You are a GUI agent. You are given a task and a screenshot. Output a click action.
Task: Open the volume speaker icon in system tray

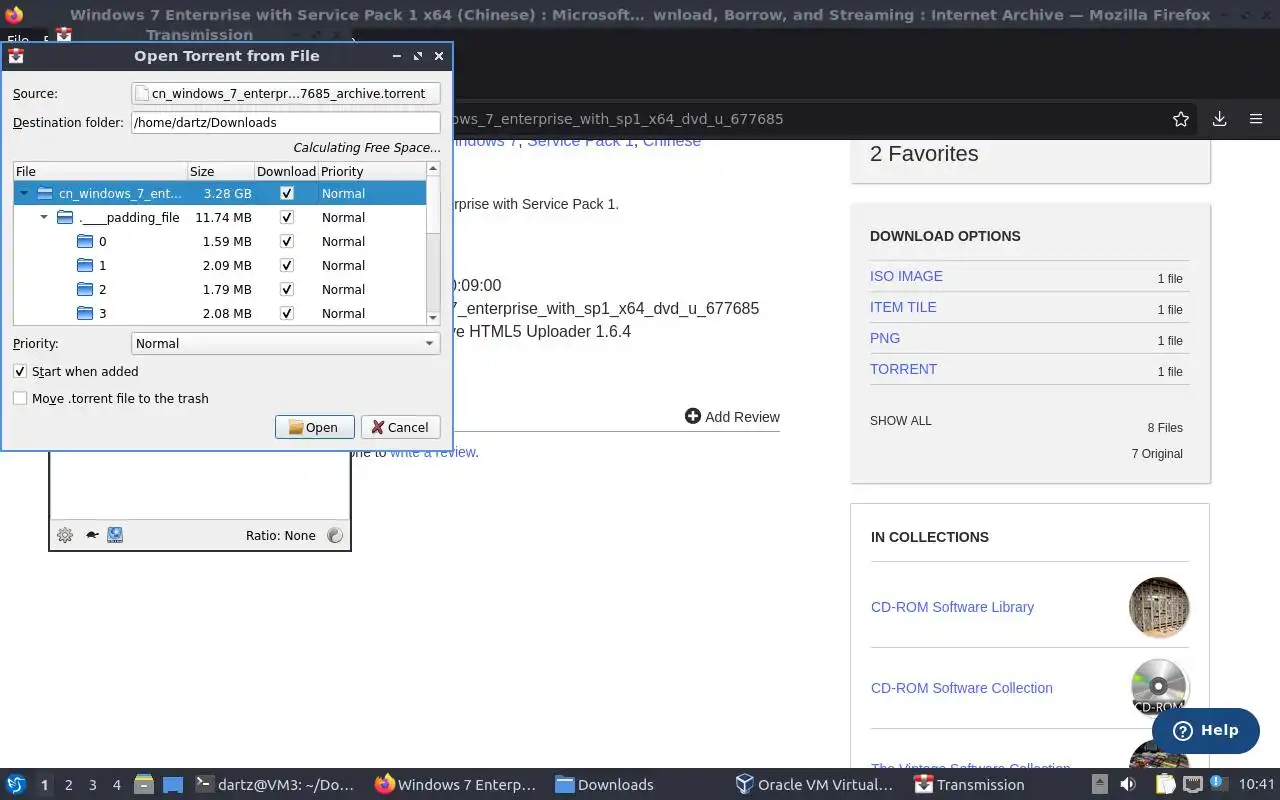(x=1128, y=784)
